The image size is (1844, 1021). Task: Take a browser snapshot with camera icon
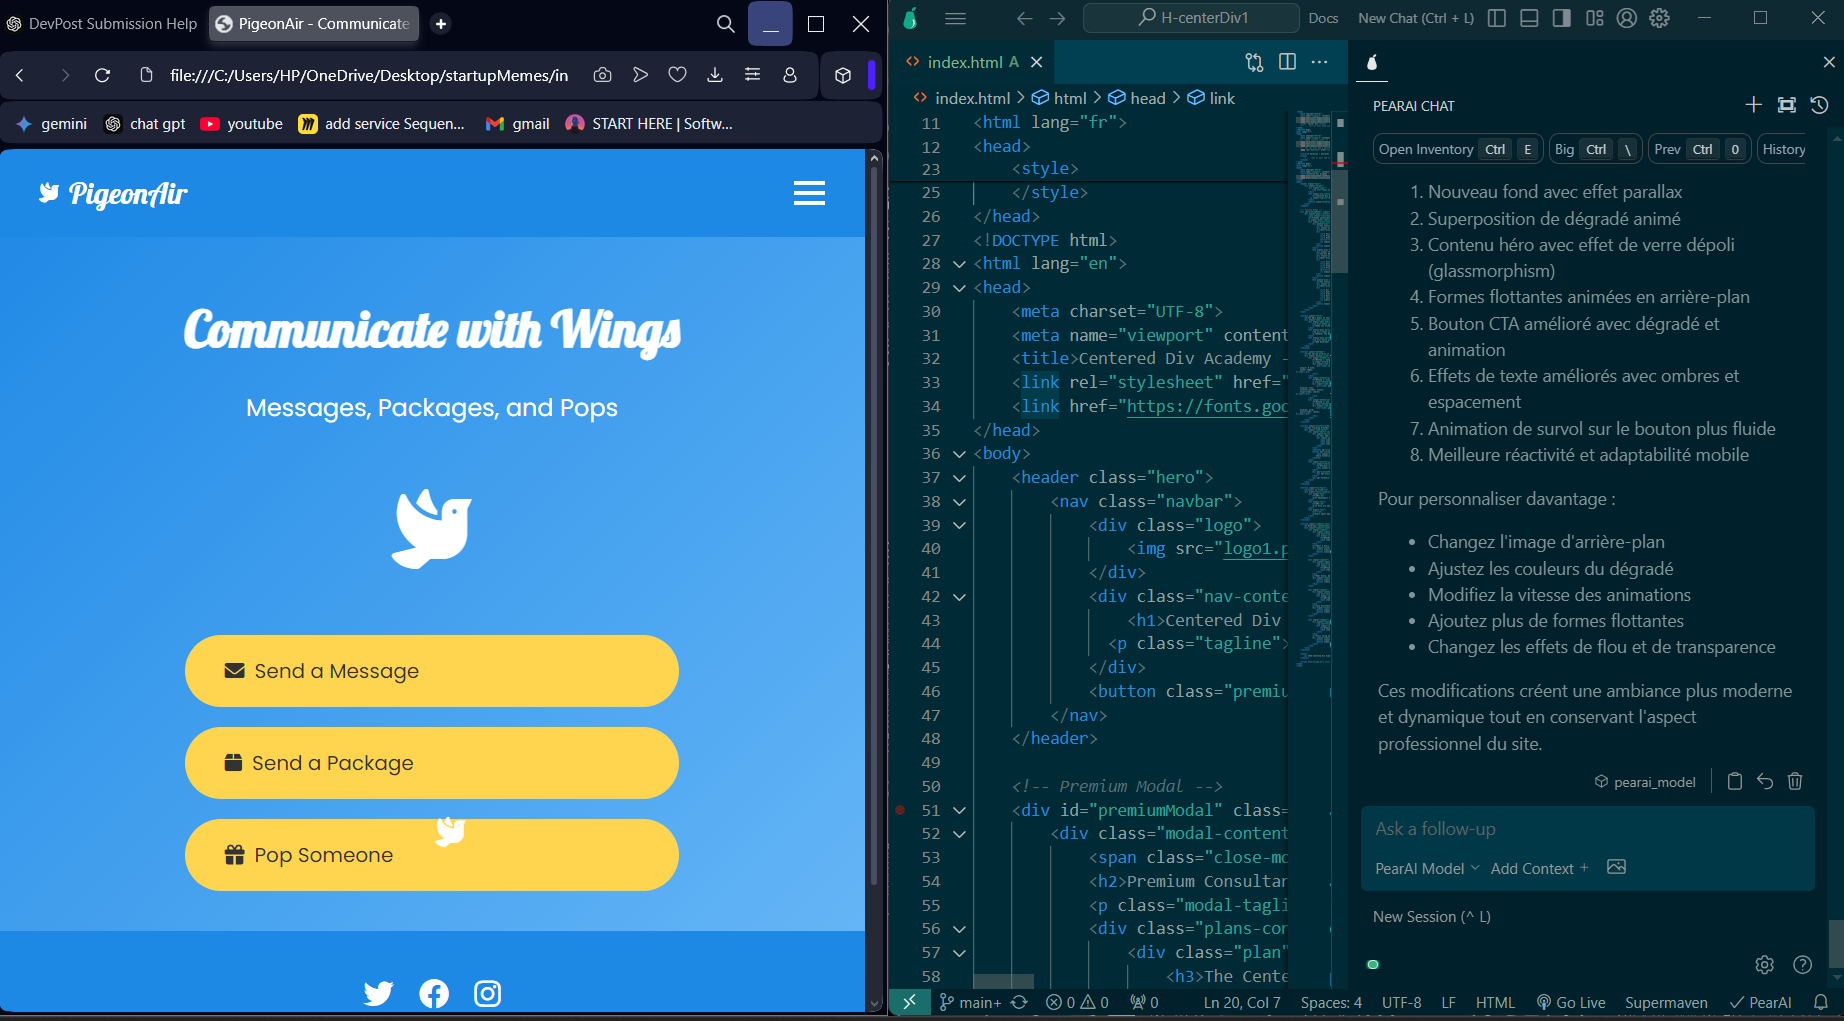[602, 75]
